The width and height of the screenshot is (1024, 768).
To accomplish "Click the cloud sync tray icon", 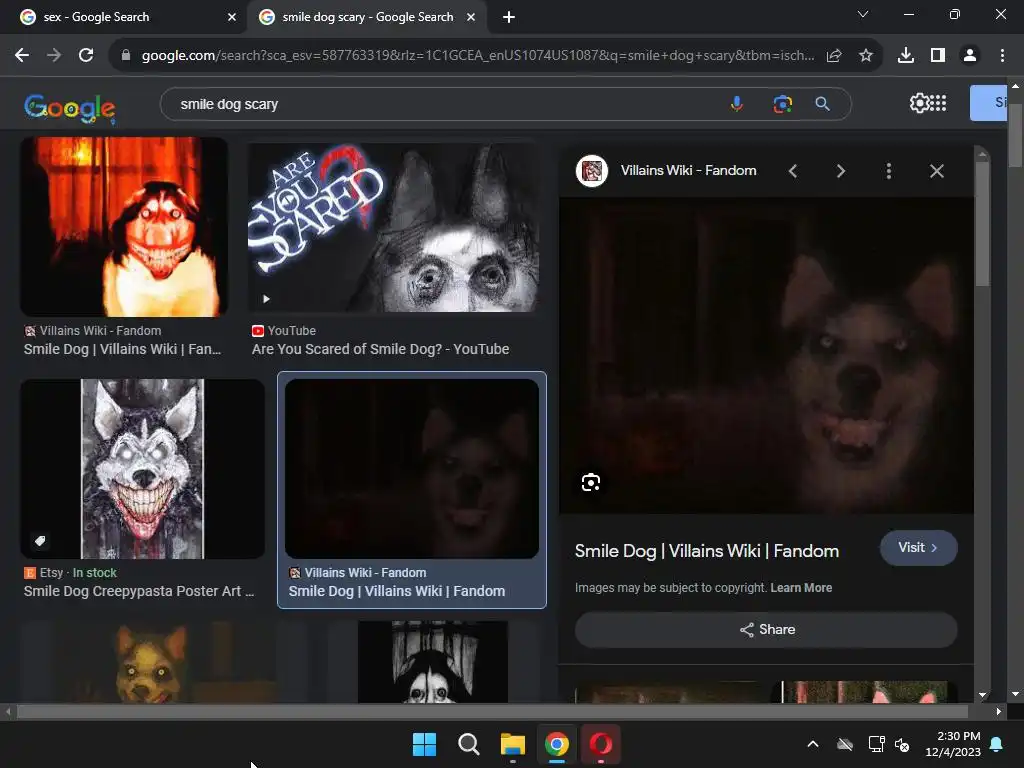I will [845, 744].
